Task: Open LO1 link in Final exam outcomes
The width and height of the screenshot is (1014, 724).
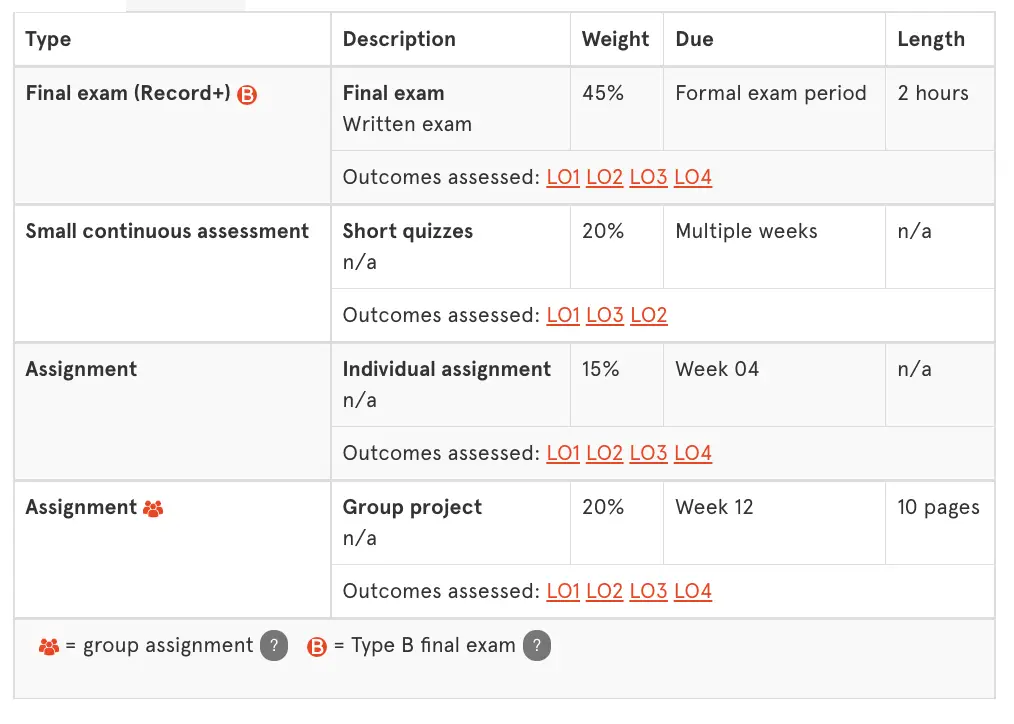Action: point(563,177)
